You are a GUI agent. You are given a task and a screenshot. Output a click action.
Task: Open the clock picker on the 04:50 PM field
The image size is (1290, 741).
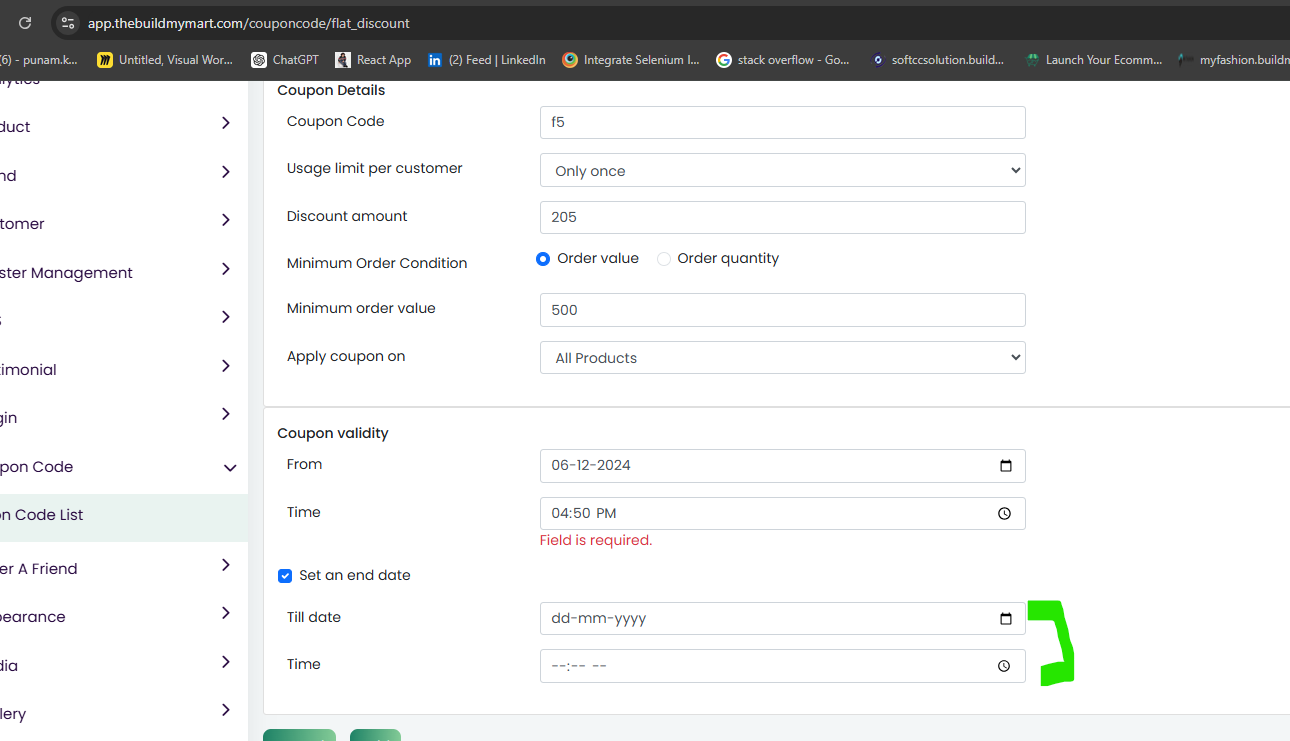click(1005, 514)
